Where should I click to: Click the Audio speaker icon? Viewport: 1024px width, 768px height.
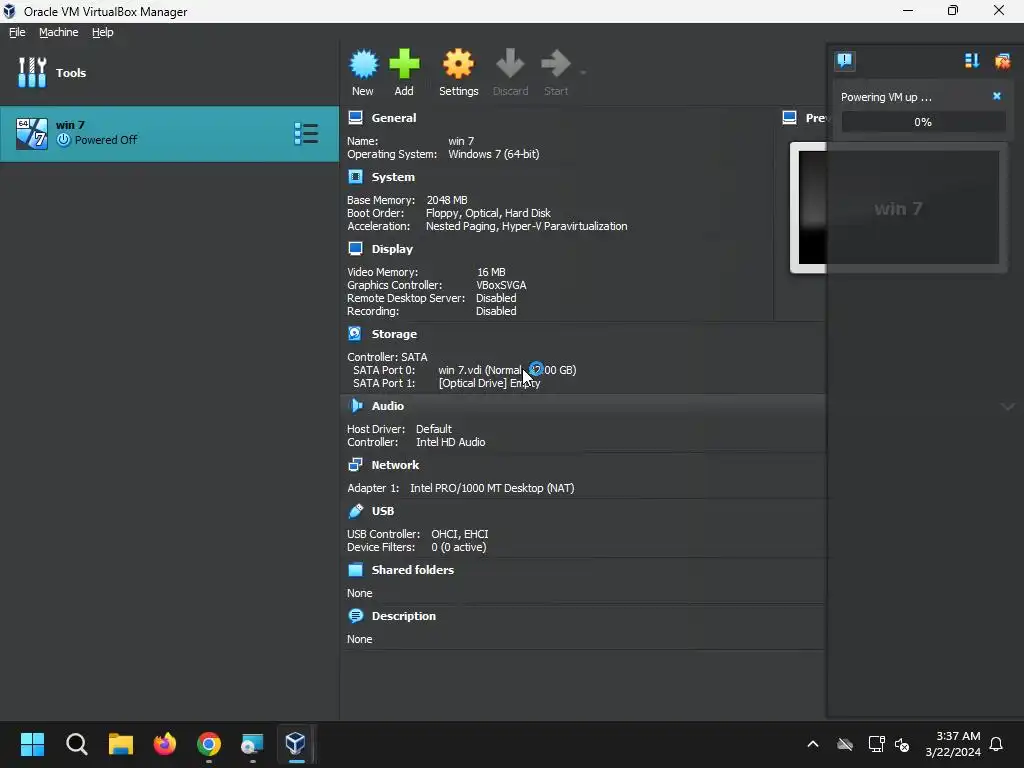point(356,406)
